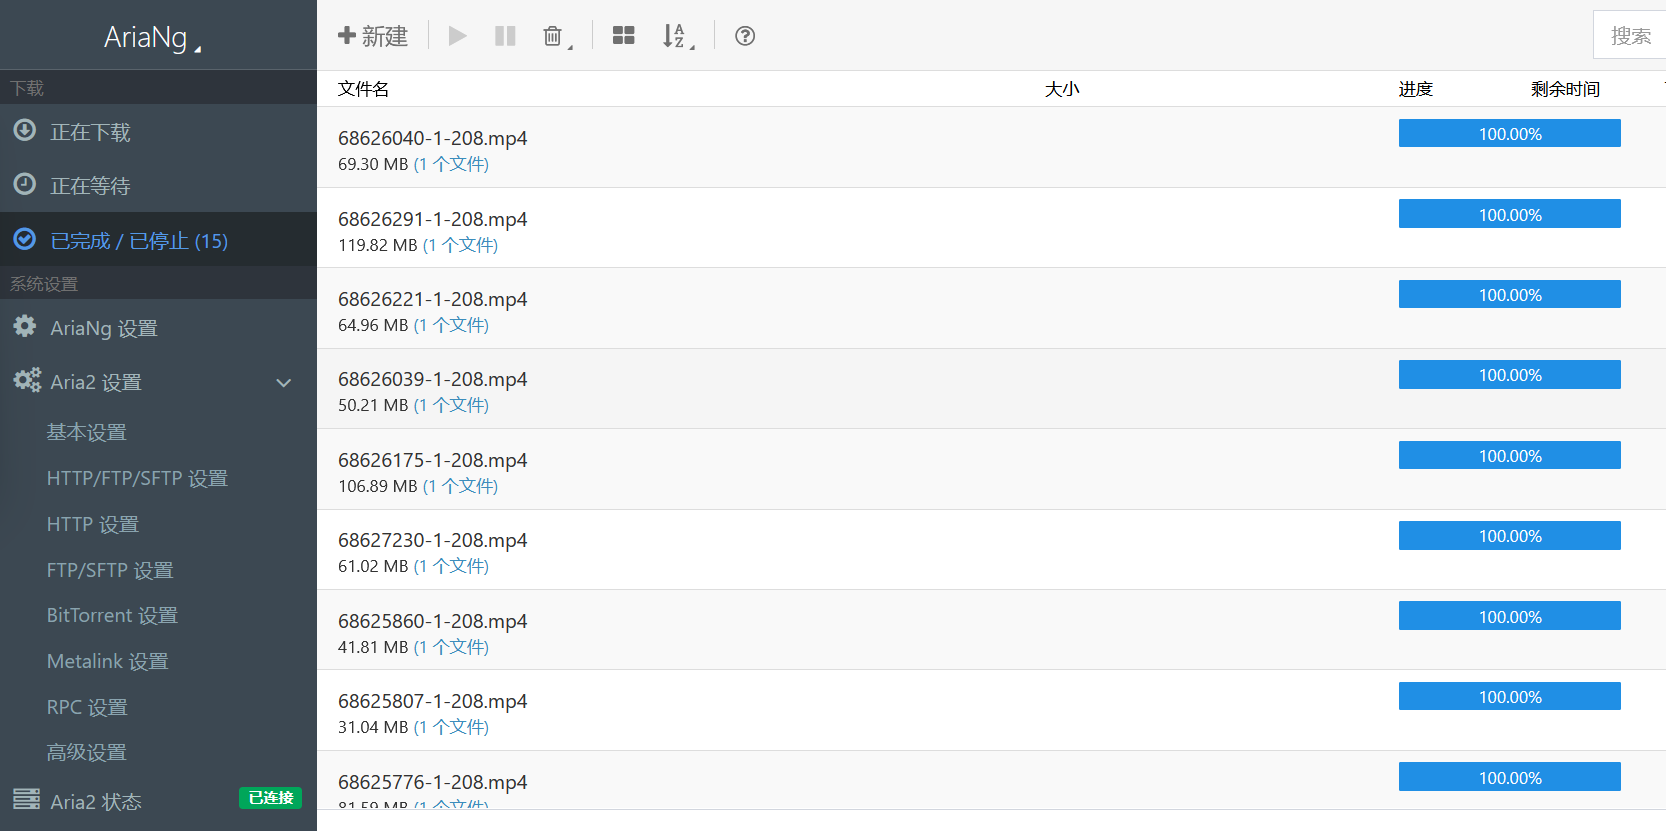The height and width of the screenshot is (831, 1666).
Task: Open HTTP 设置 page
Action: (93, 524)
